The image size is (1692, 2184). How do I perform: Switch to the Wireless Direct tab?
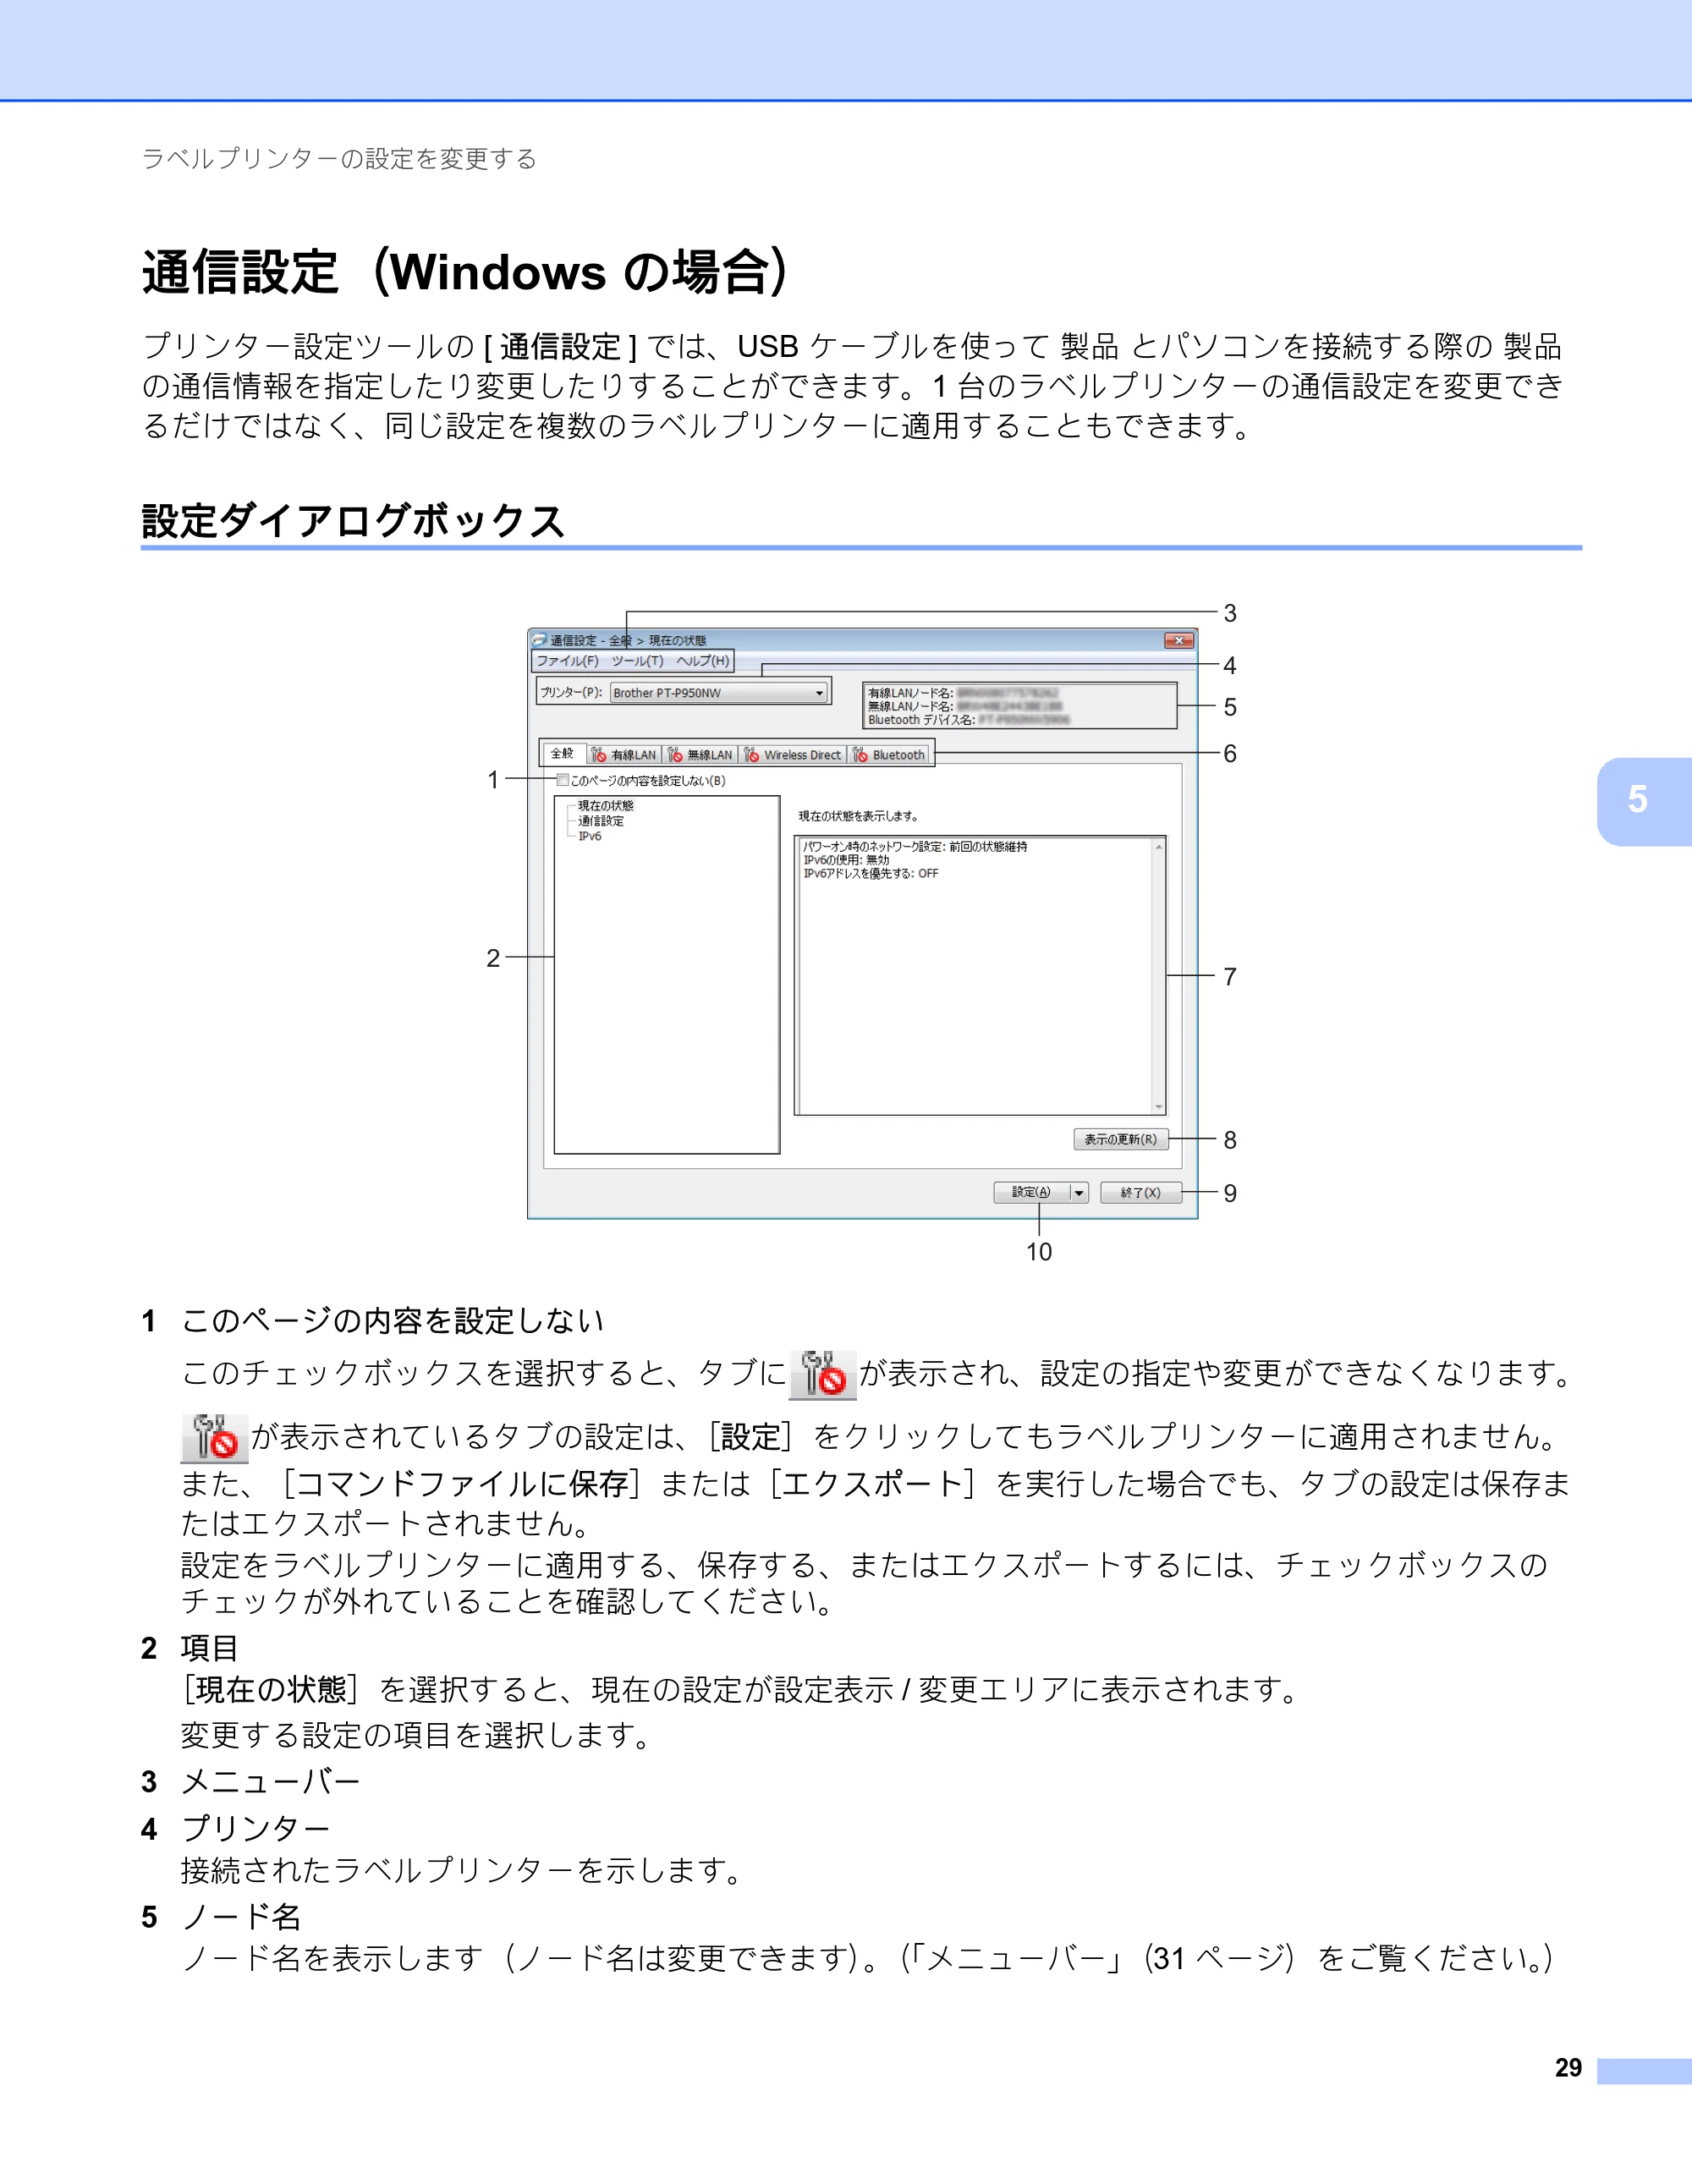(x=793, y=755)
